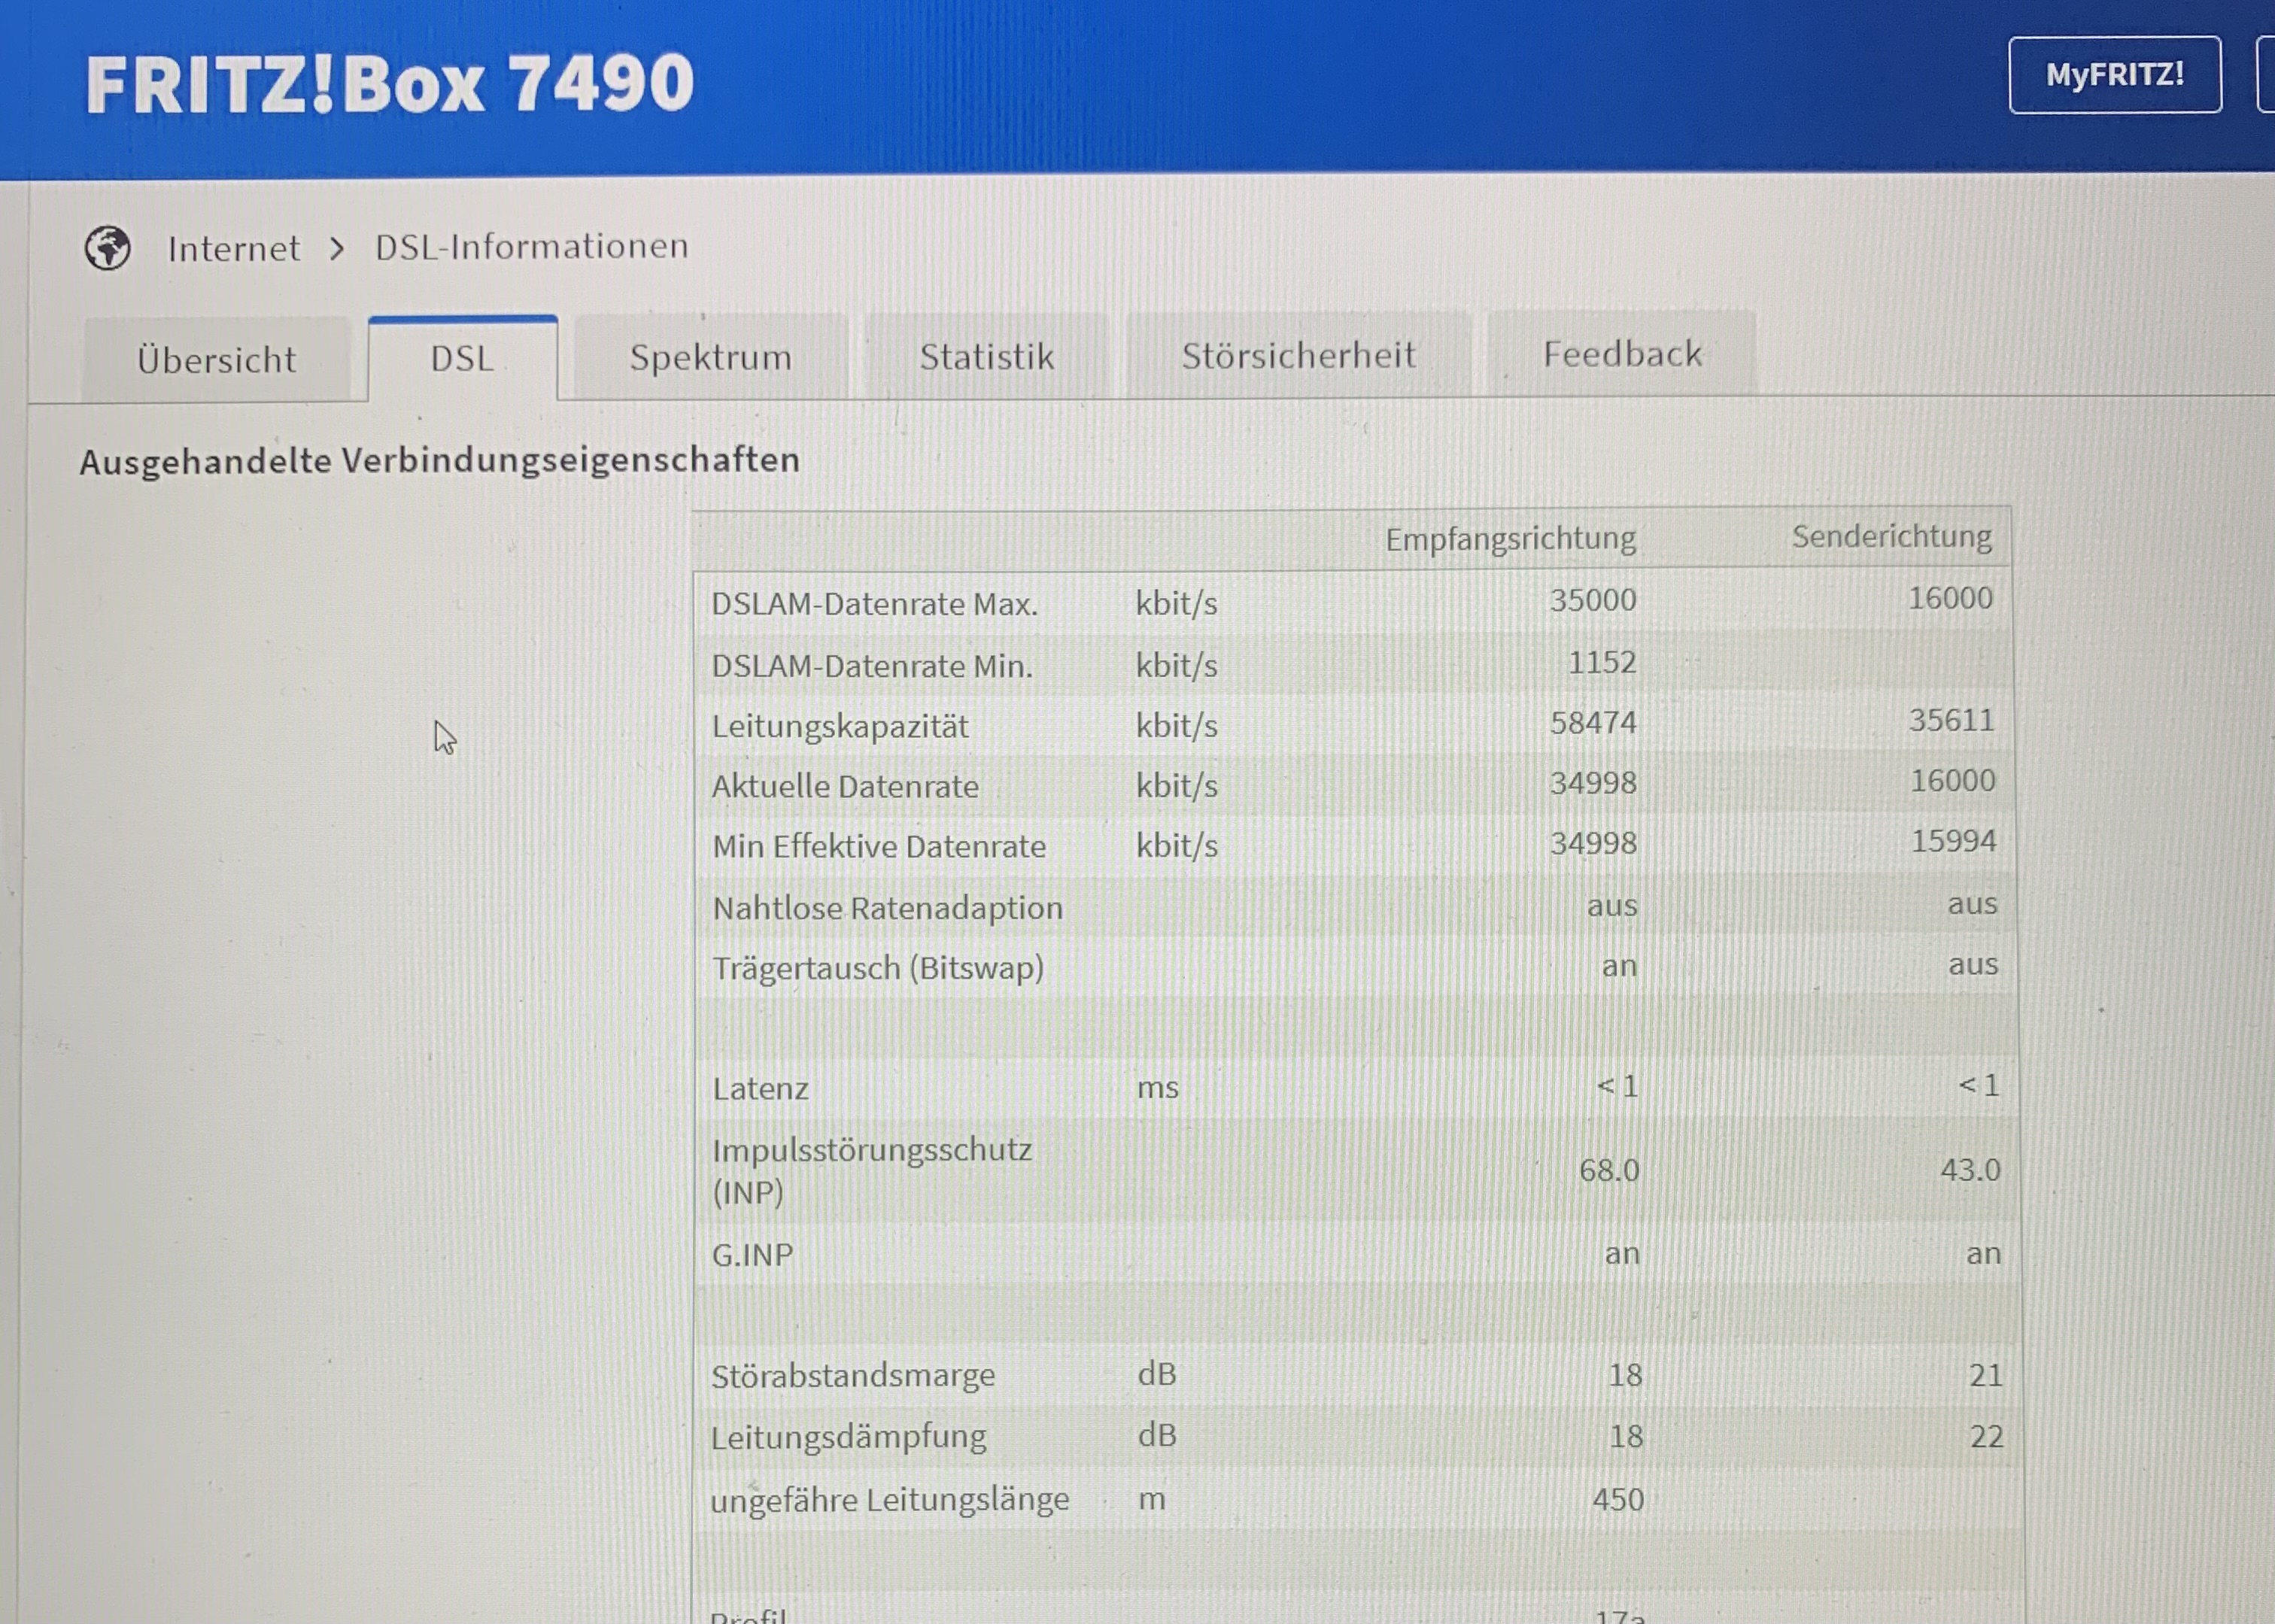Screen dimensions: 2275x1624
Task: Go to the Störsicherheit tab
Action: coord(1298,355)
